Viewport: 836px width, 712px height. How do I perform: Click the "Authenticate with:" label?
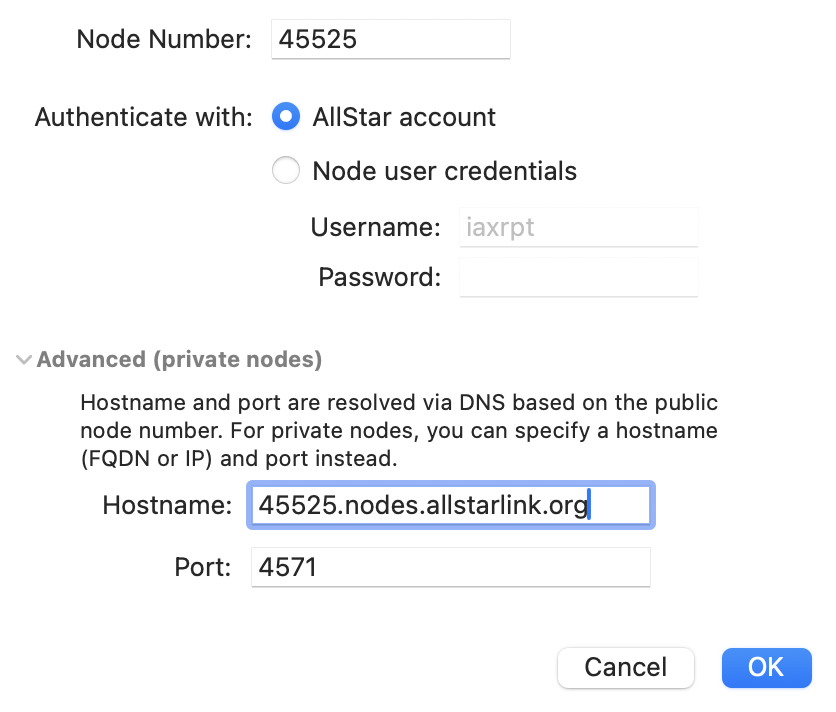pyautogui.click(x=144, y=117)
